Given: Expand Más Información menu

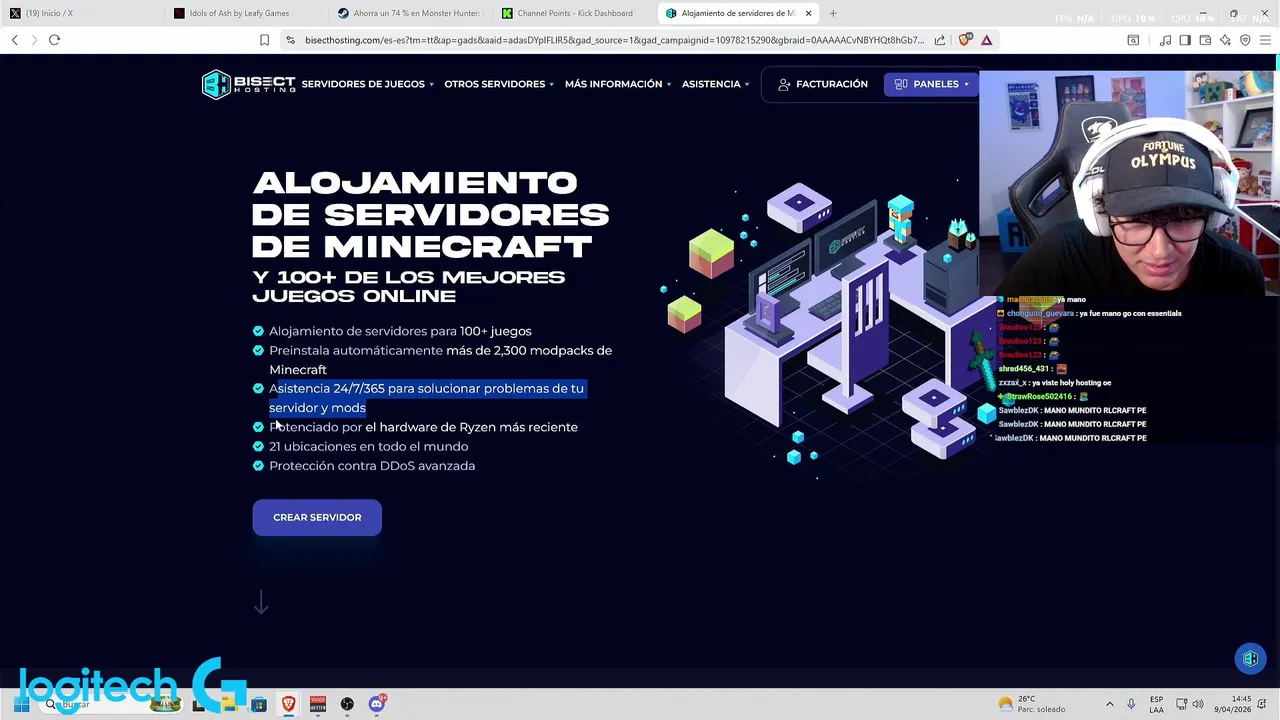Looking at the screenshot, I should [x=618, y=84].
